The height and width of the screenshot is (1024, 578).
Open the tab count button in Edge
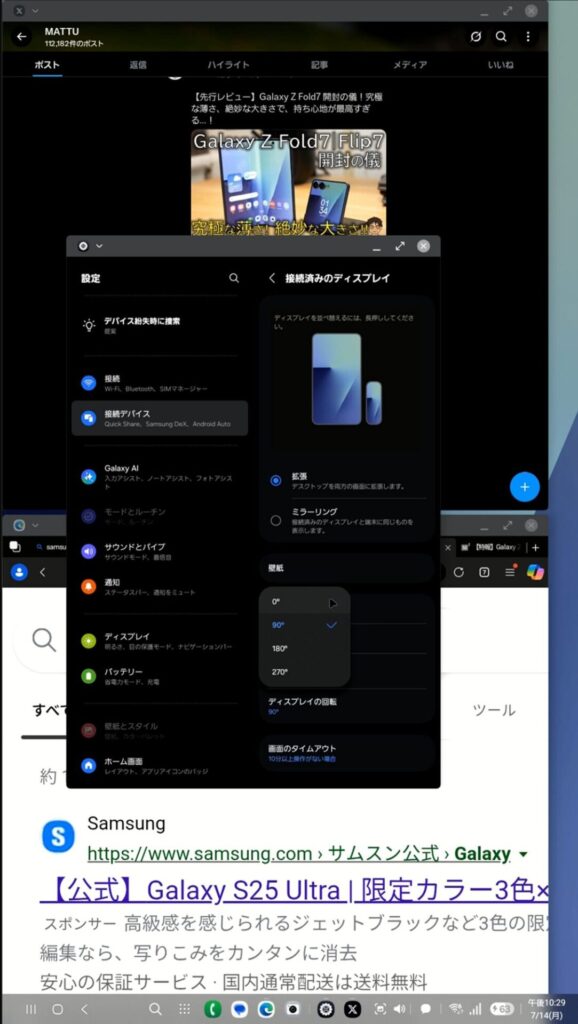click(x=484, y=572)
